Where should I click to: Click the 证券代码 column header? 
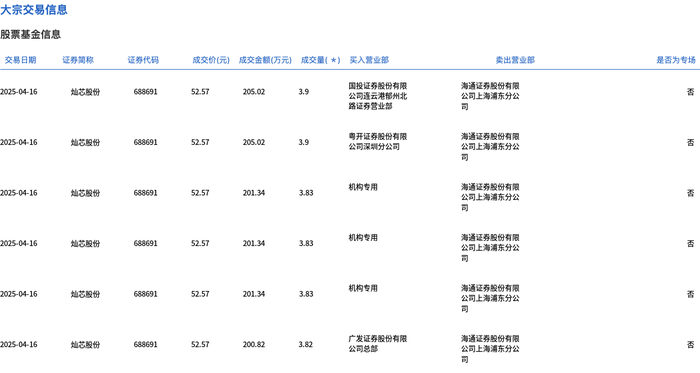[x=143, y=60]
